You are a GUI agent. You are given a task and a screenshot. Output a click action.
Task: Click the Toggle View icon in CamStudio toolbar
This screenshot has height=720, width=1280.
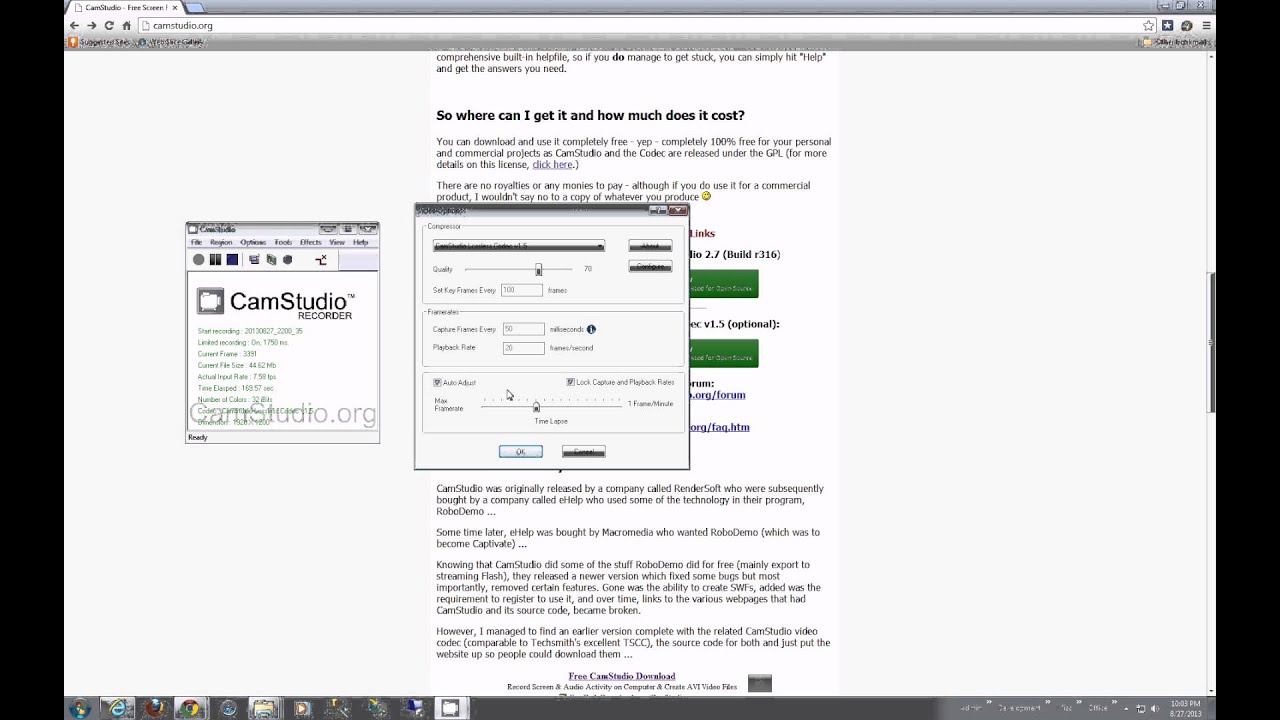254,260
